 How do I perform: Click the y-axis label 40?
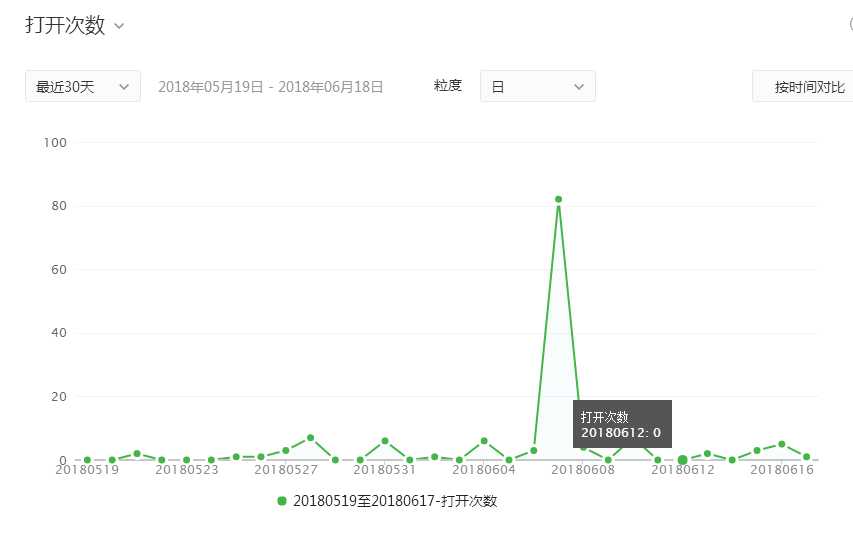(x=59, y=332)
